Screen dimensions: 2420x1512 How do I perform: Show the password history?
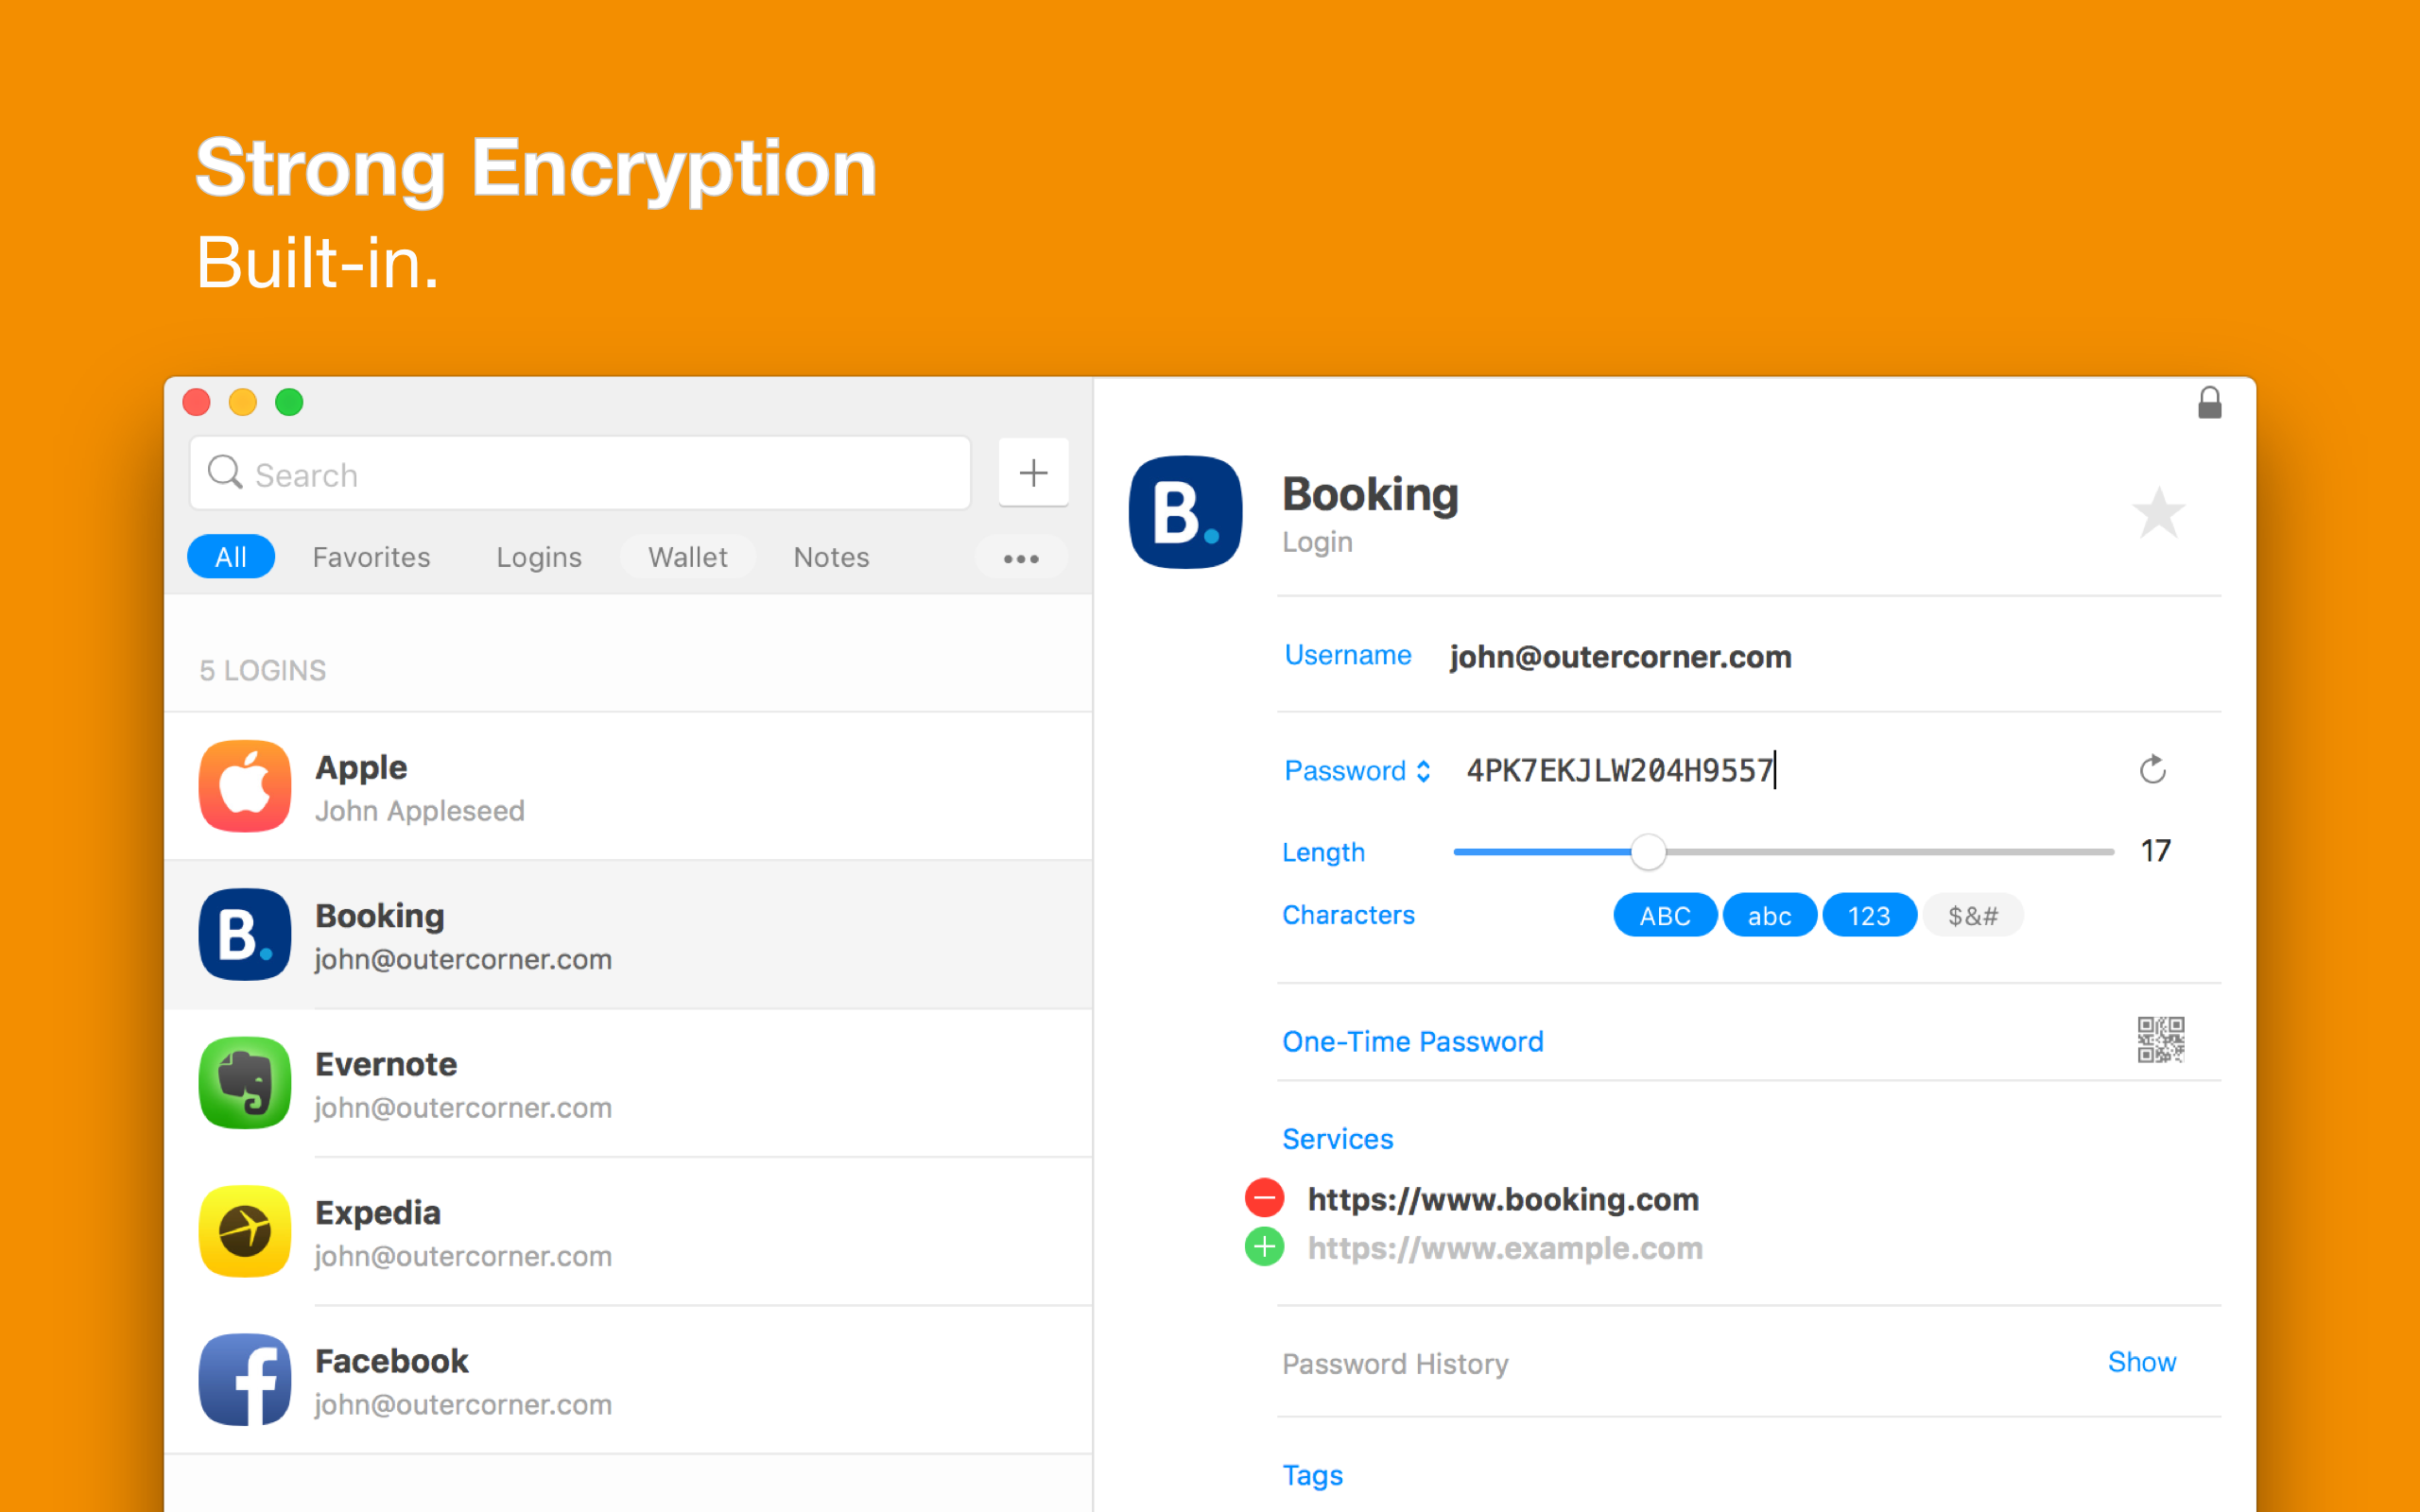[2141, 1362]
